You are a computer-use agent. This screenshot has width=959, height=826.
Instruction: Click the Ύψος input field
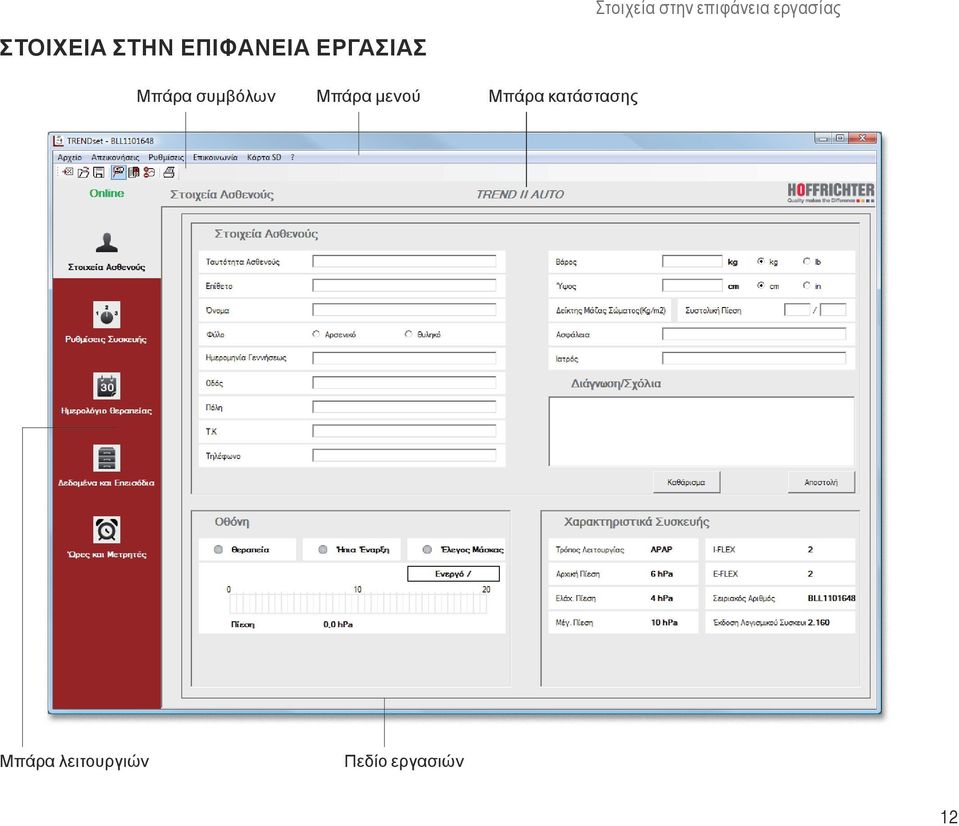click(x=692, y=286)
